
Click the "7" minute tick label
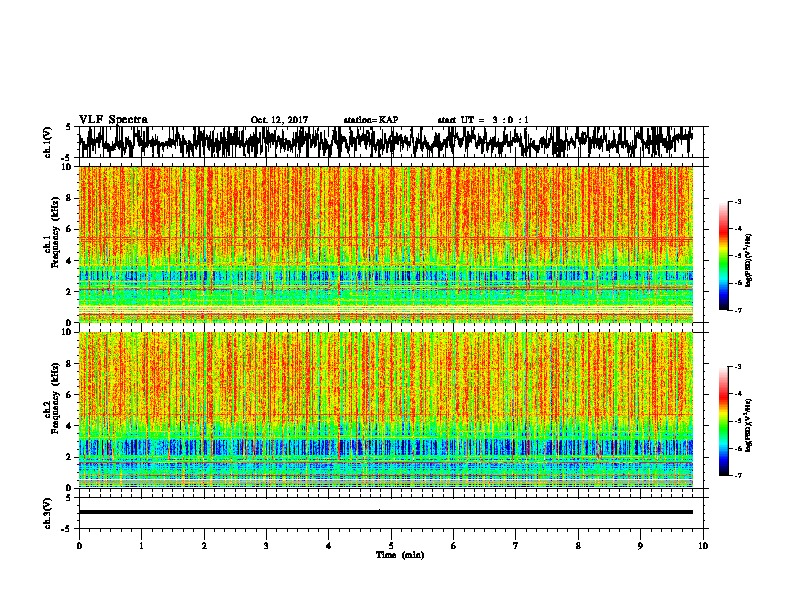516,546
